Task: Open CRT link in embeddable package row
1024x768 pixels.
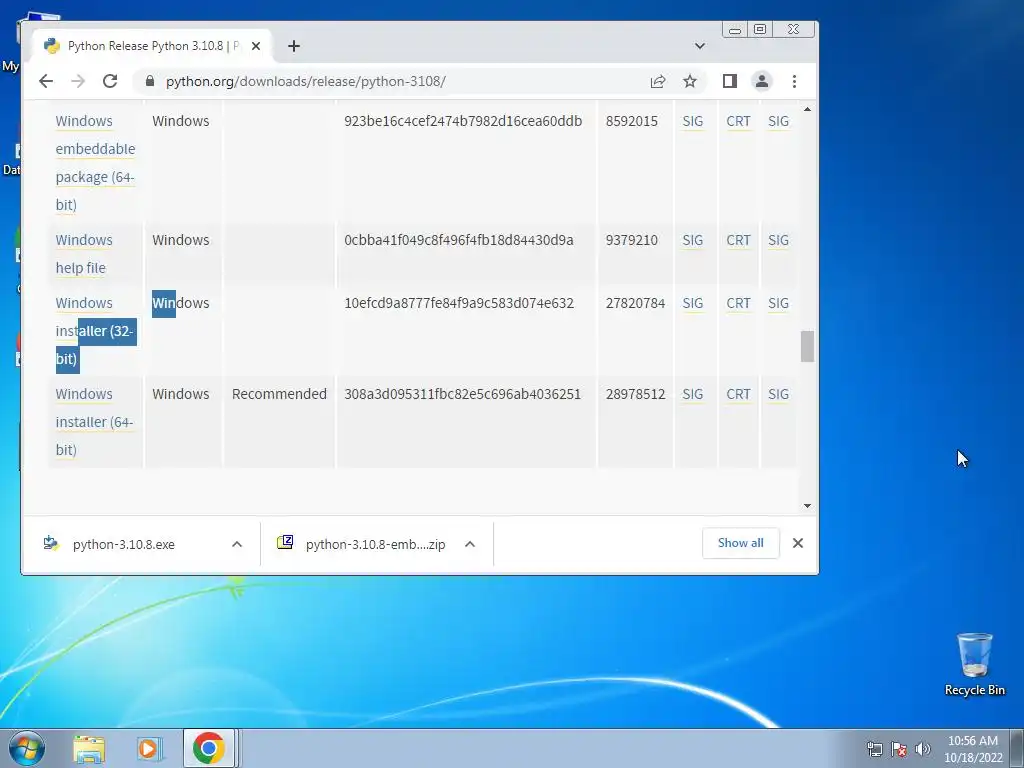Action: tap(738, 121)
